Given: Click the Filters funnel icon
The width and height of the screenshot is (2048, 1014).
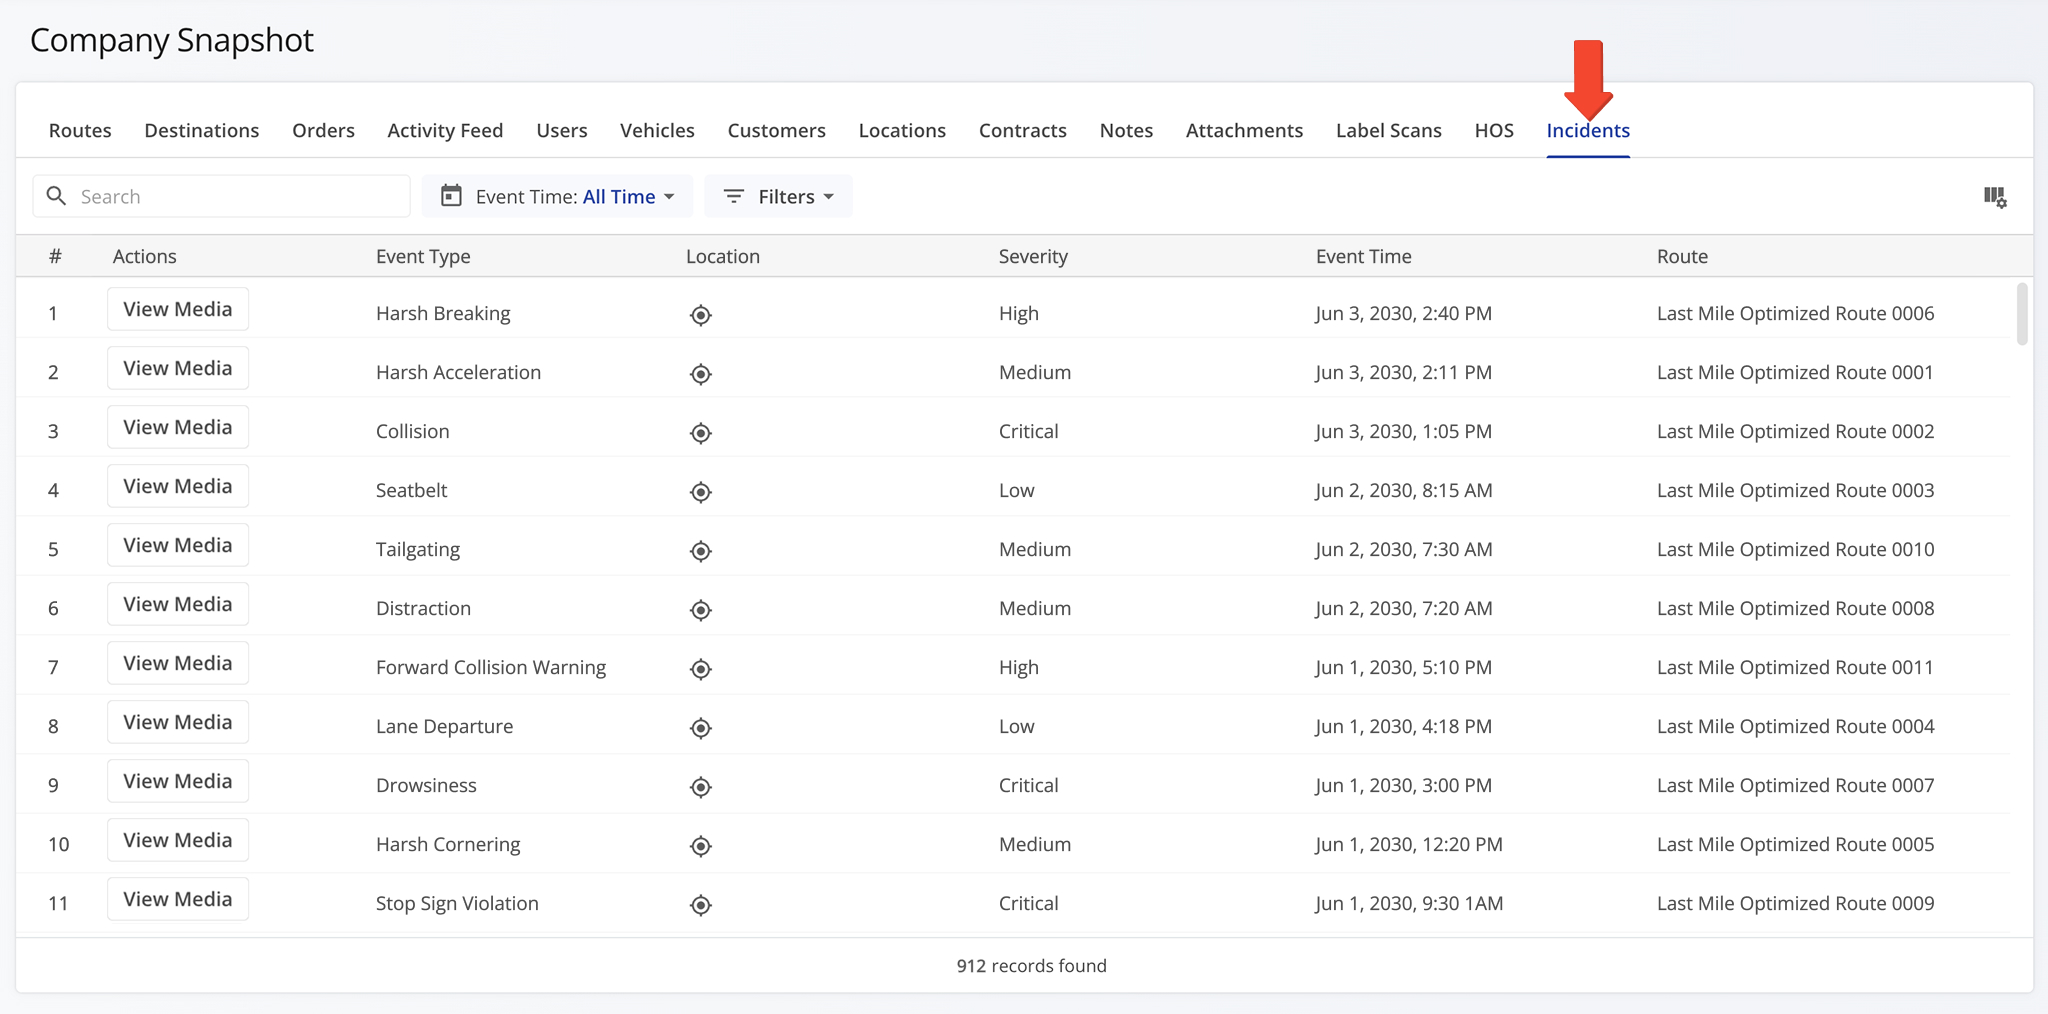Looking at the screenshot, I should coord(734,196).
